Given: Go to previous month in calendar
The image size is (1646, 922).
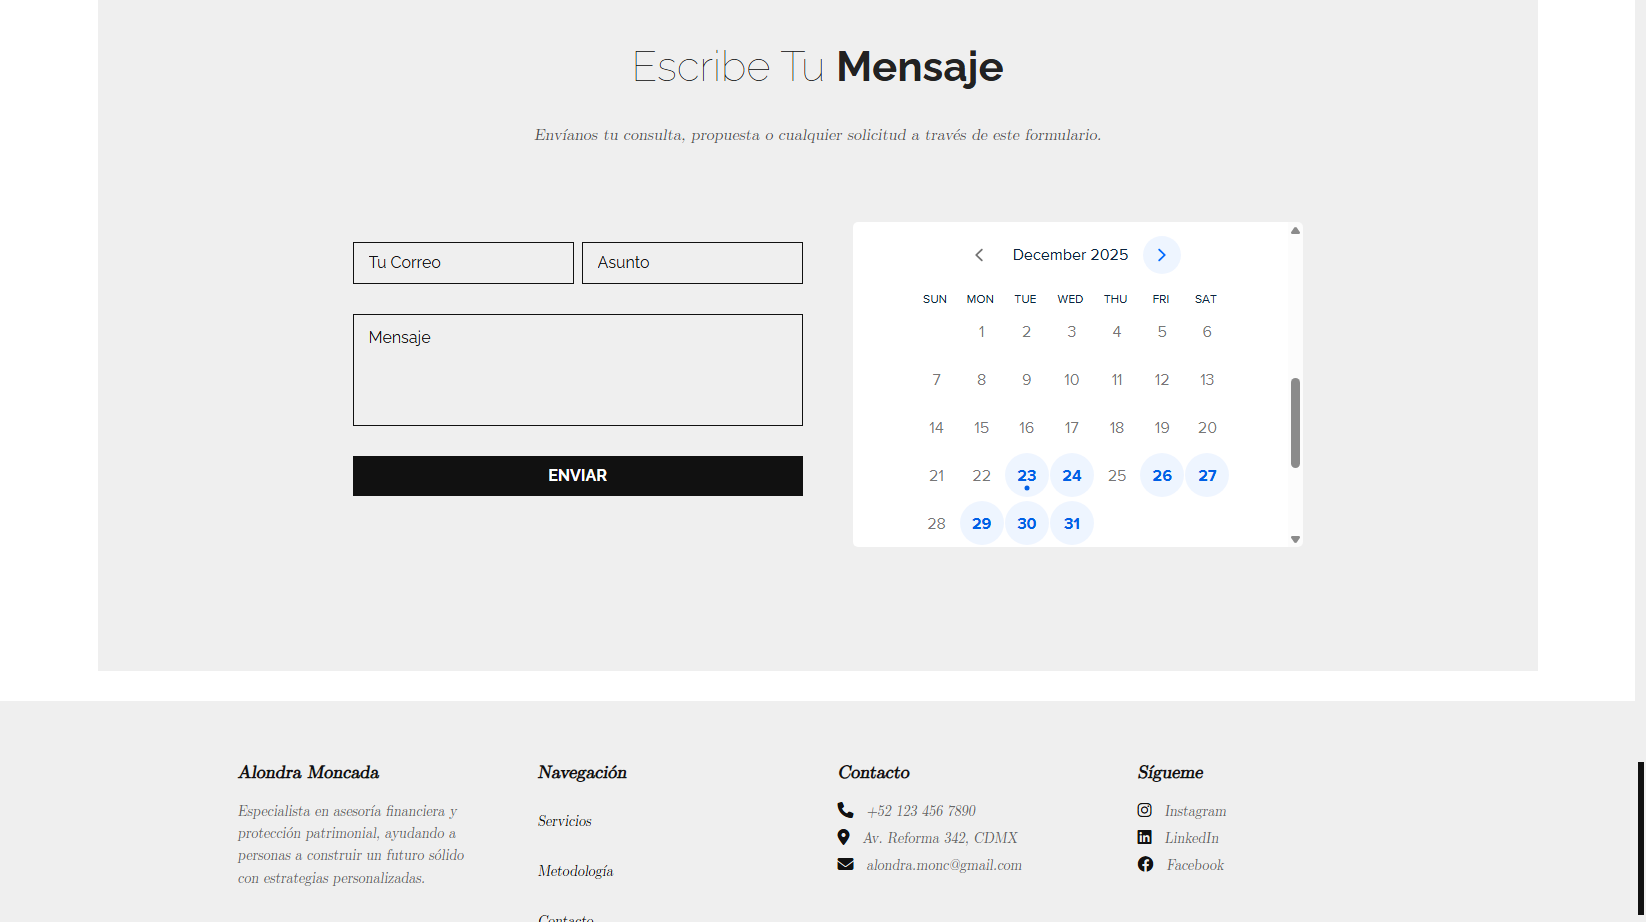Looking at the screenshot, I should click(x=979, y=255).
